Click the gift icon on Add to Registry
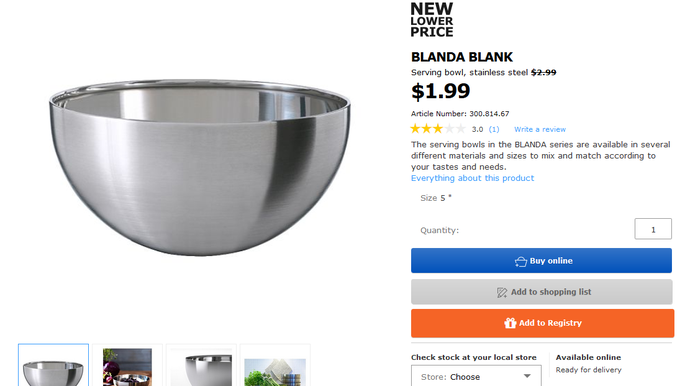The width and height of the screenshot is (685, 386). [510, 323]
